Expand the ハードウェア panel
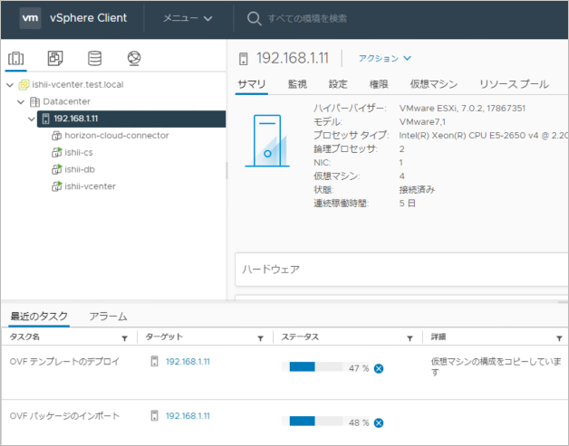Screen dimensions: 569x446 (x=402, y=270)
